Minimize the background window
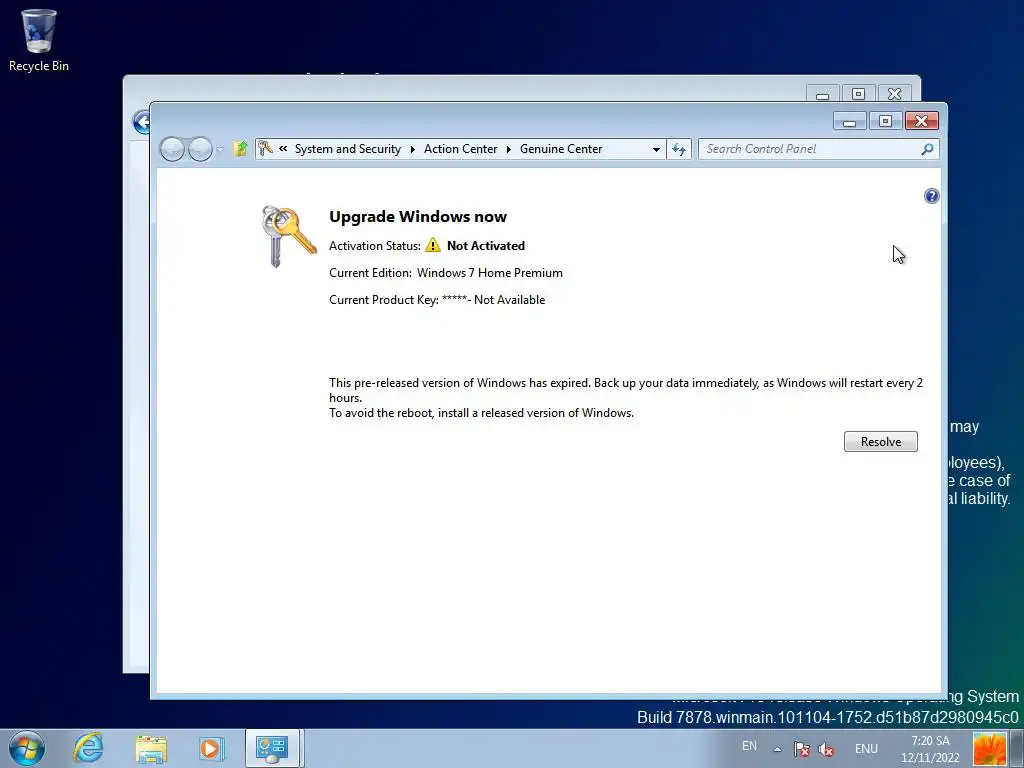Viewport: 1024px width, 768px height. (822, 94)
